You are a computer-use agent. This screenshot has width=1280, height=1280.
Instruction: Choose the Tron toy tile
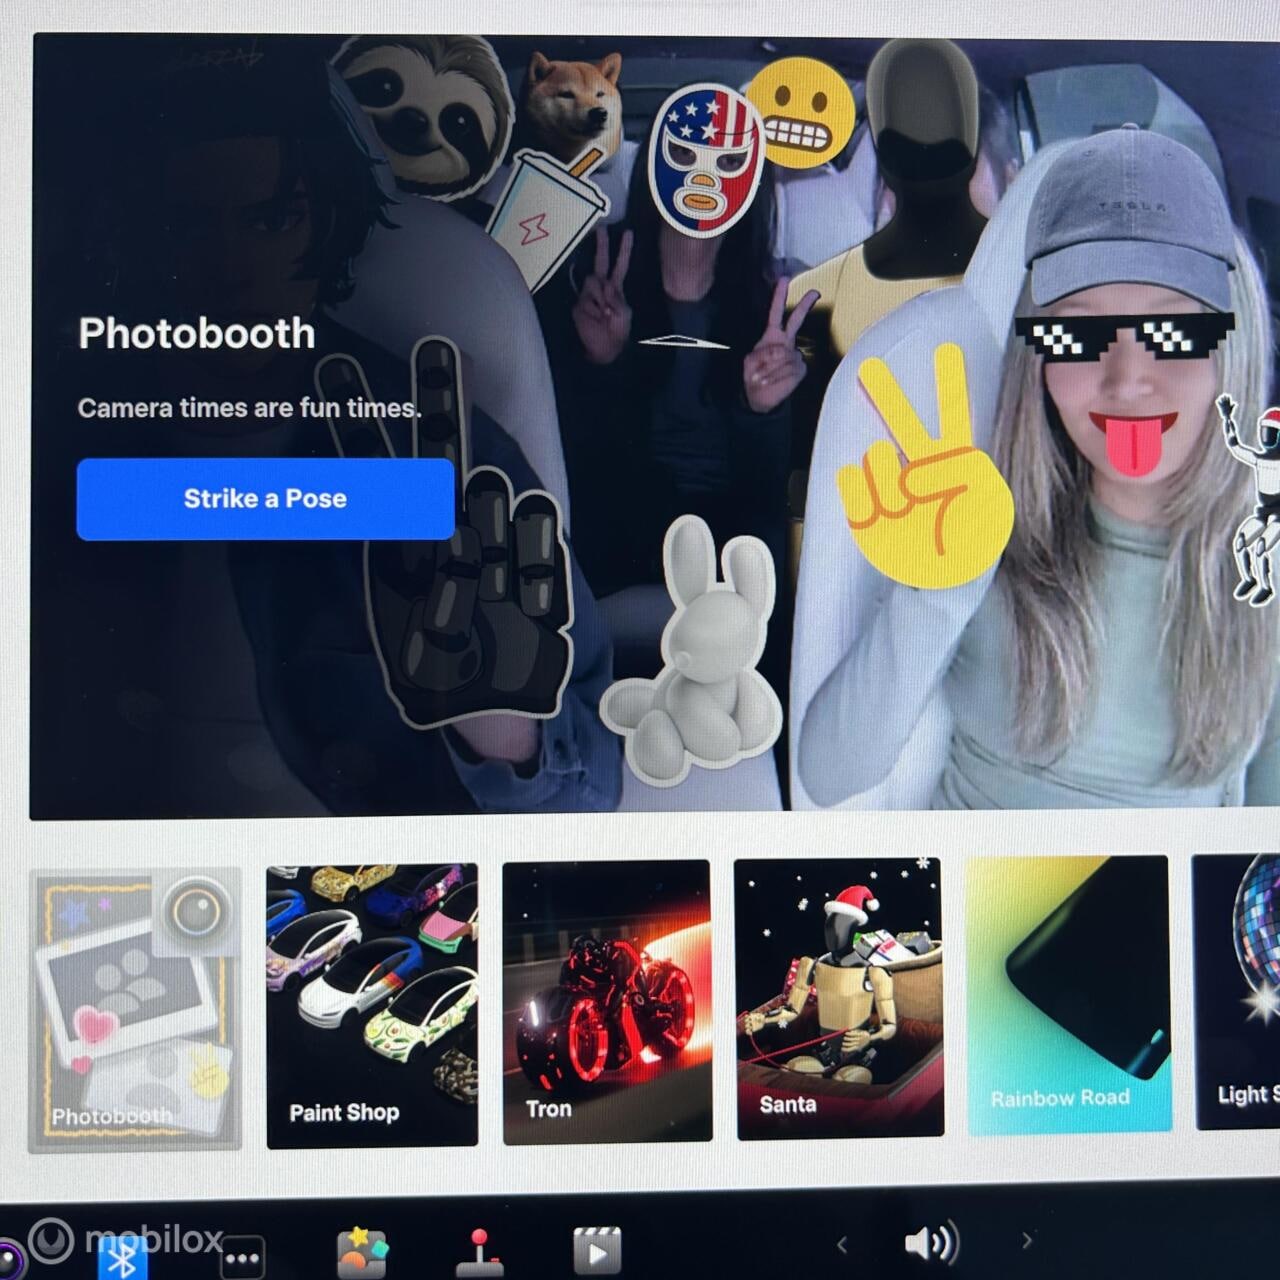click(x=607, y=1001)
